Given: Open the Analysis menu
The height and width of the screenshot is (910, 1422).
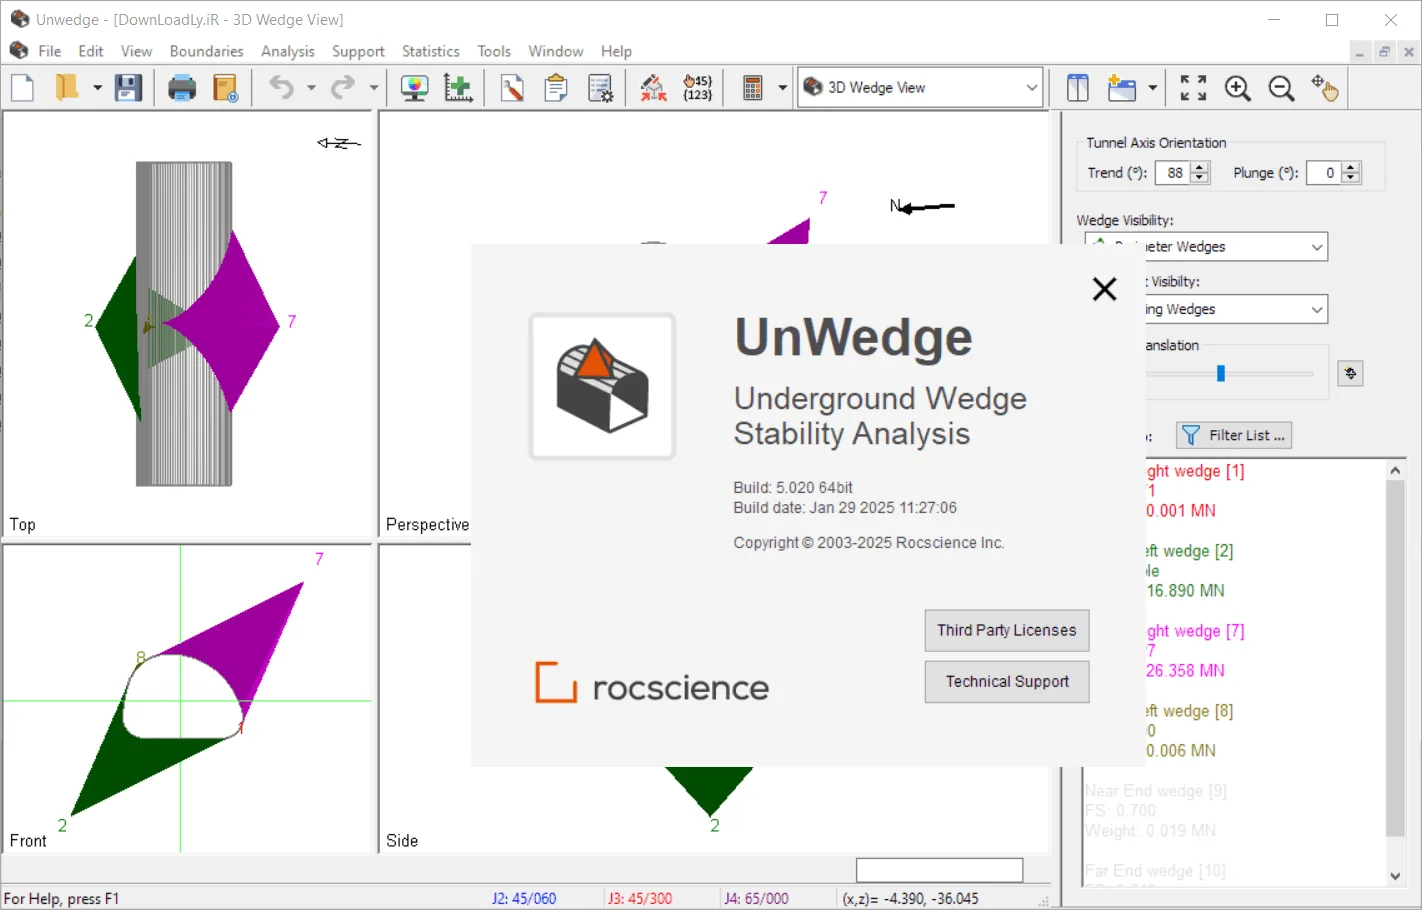Looking at the screenshot, I should pos(288,51).
